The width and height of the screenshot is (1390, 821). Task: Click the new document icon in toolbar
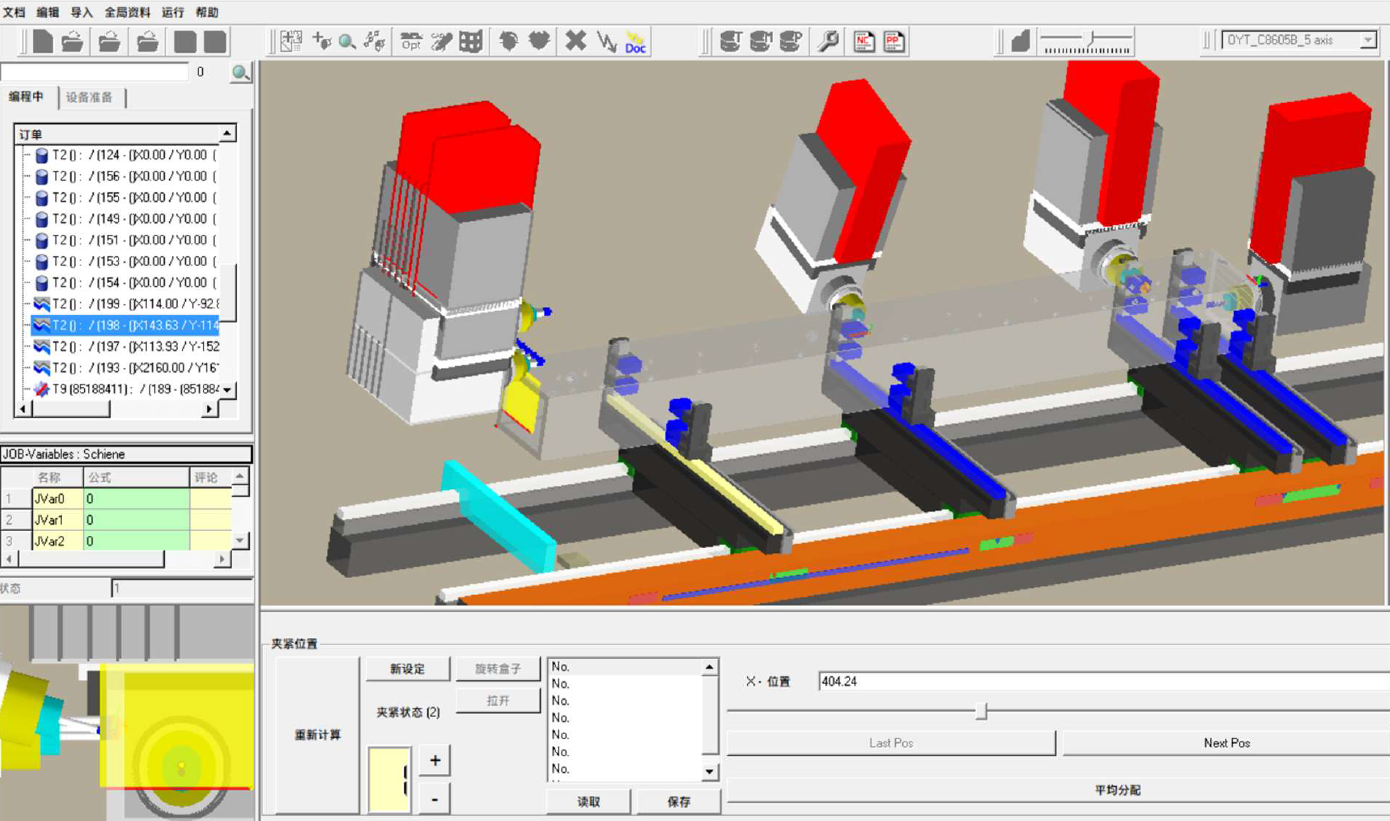pos(42,41)
